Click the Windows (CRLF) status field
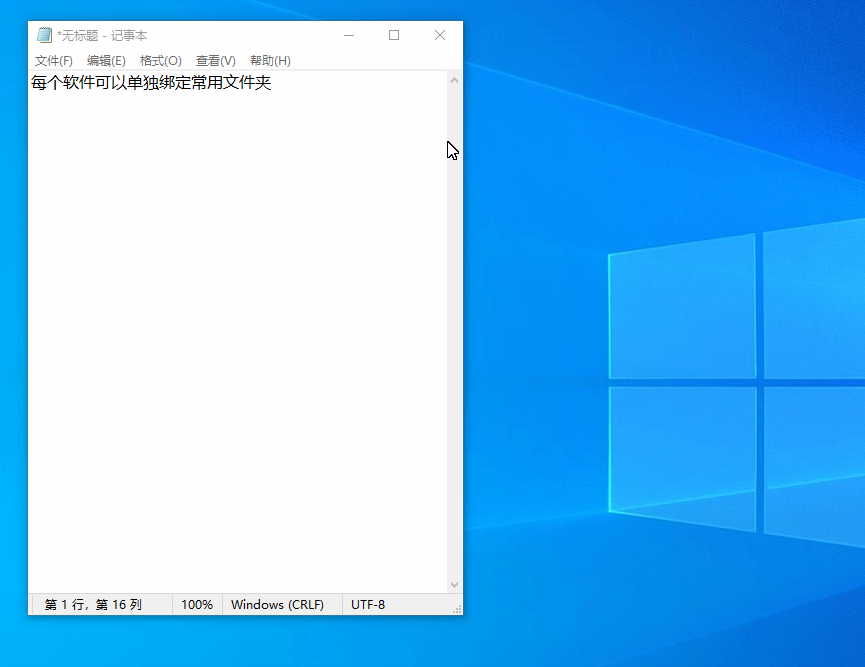The width and height of the screenshot is (865, 667). coord(277,605)
